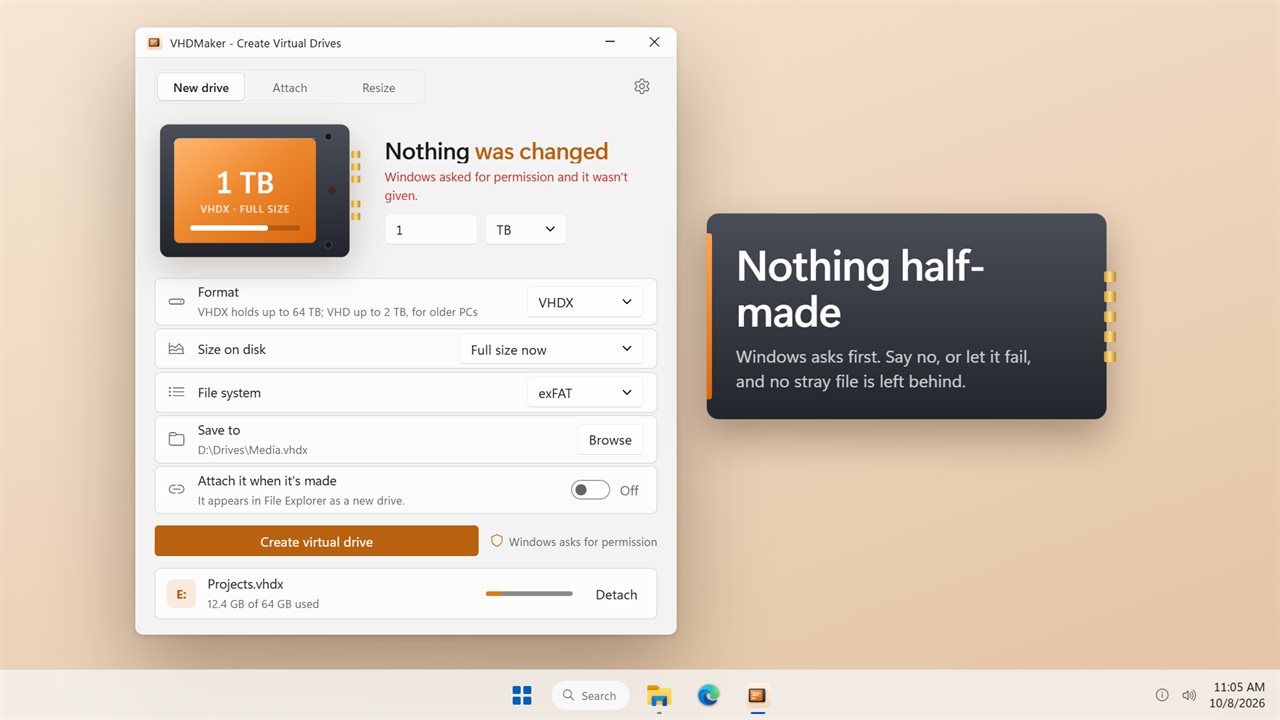This screenshot has height=720, width=1280.
Task: Open the TB size unit dropdown
Action: click(526, 229)
